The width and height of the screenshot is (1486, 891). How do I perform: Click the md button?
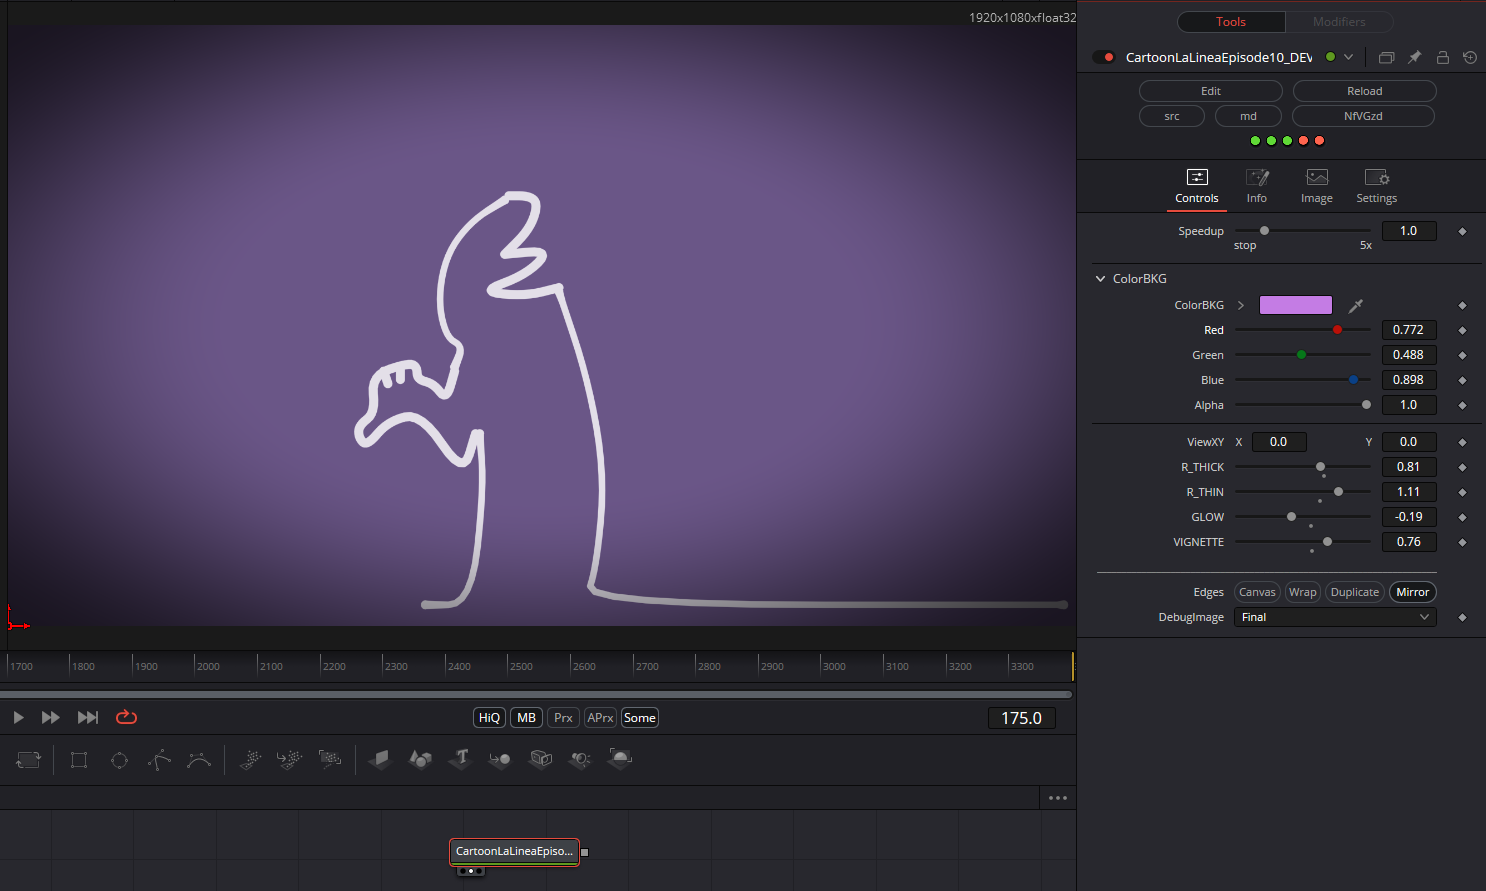click(x=1249, y=116)
